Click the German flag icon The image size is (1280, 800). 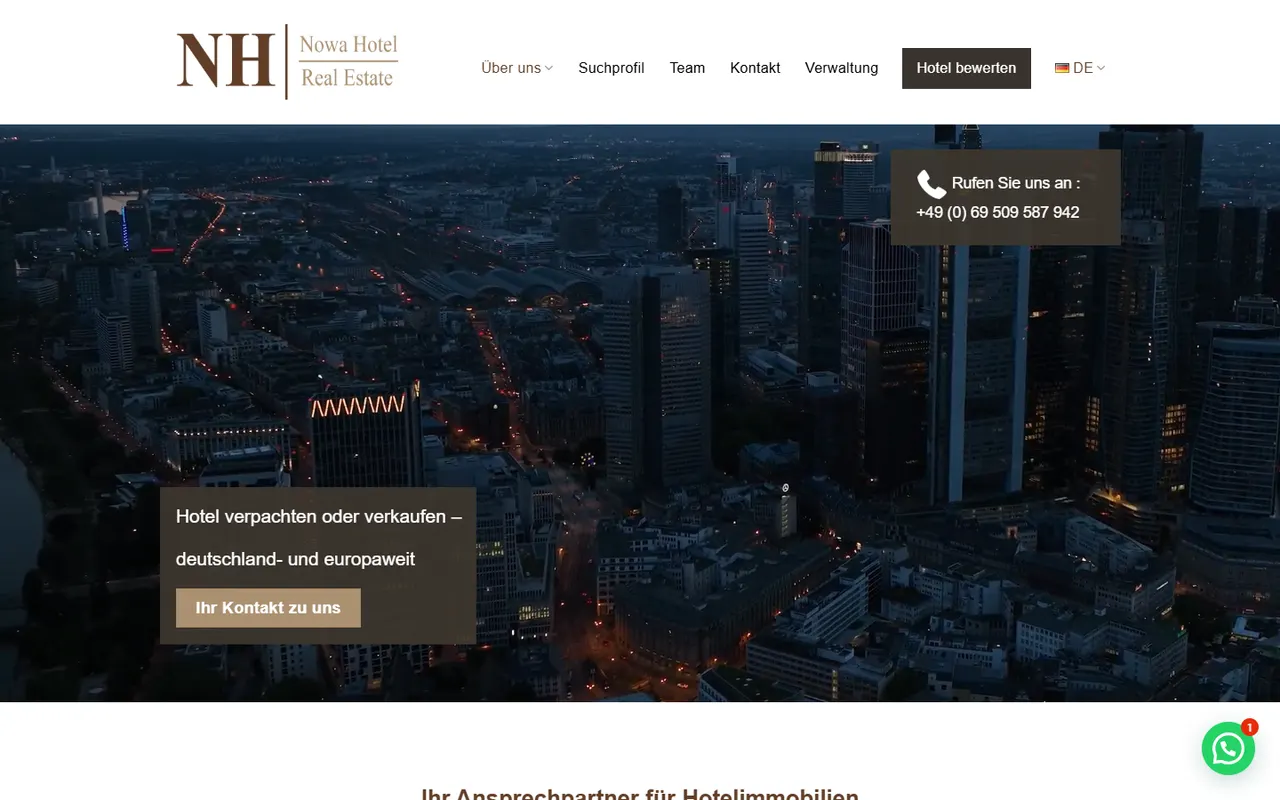[x=1062, y=68]
